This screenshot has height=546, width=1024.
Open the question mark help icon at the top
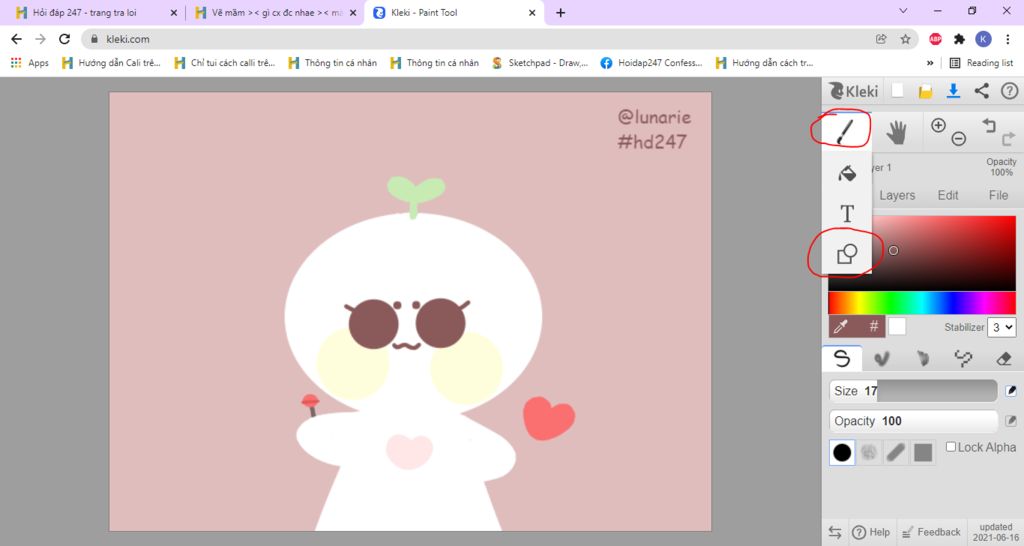[x=1009, y=91]
